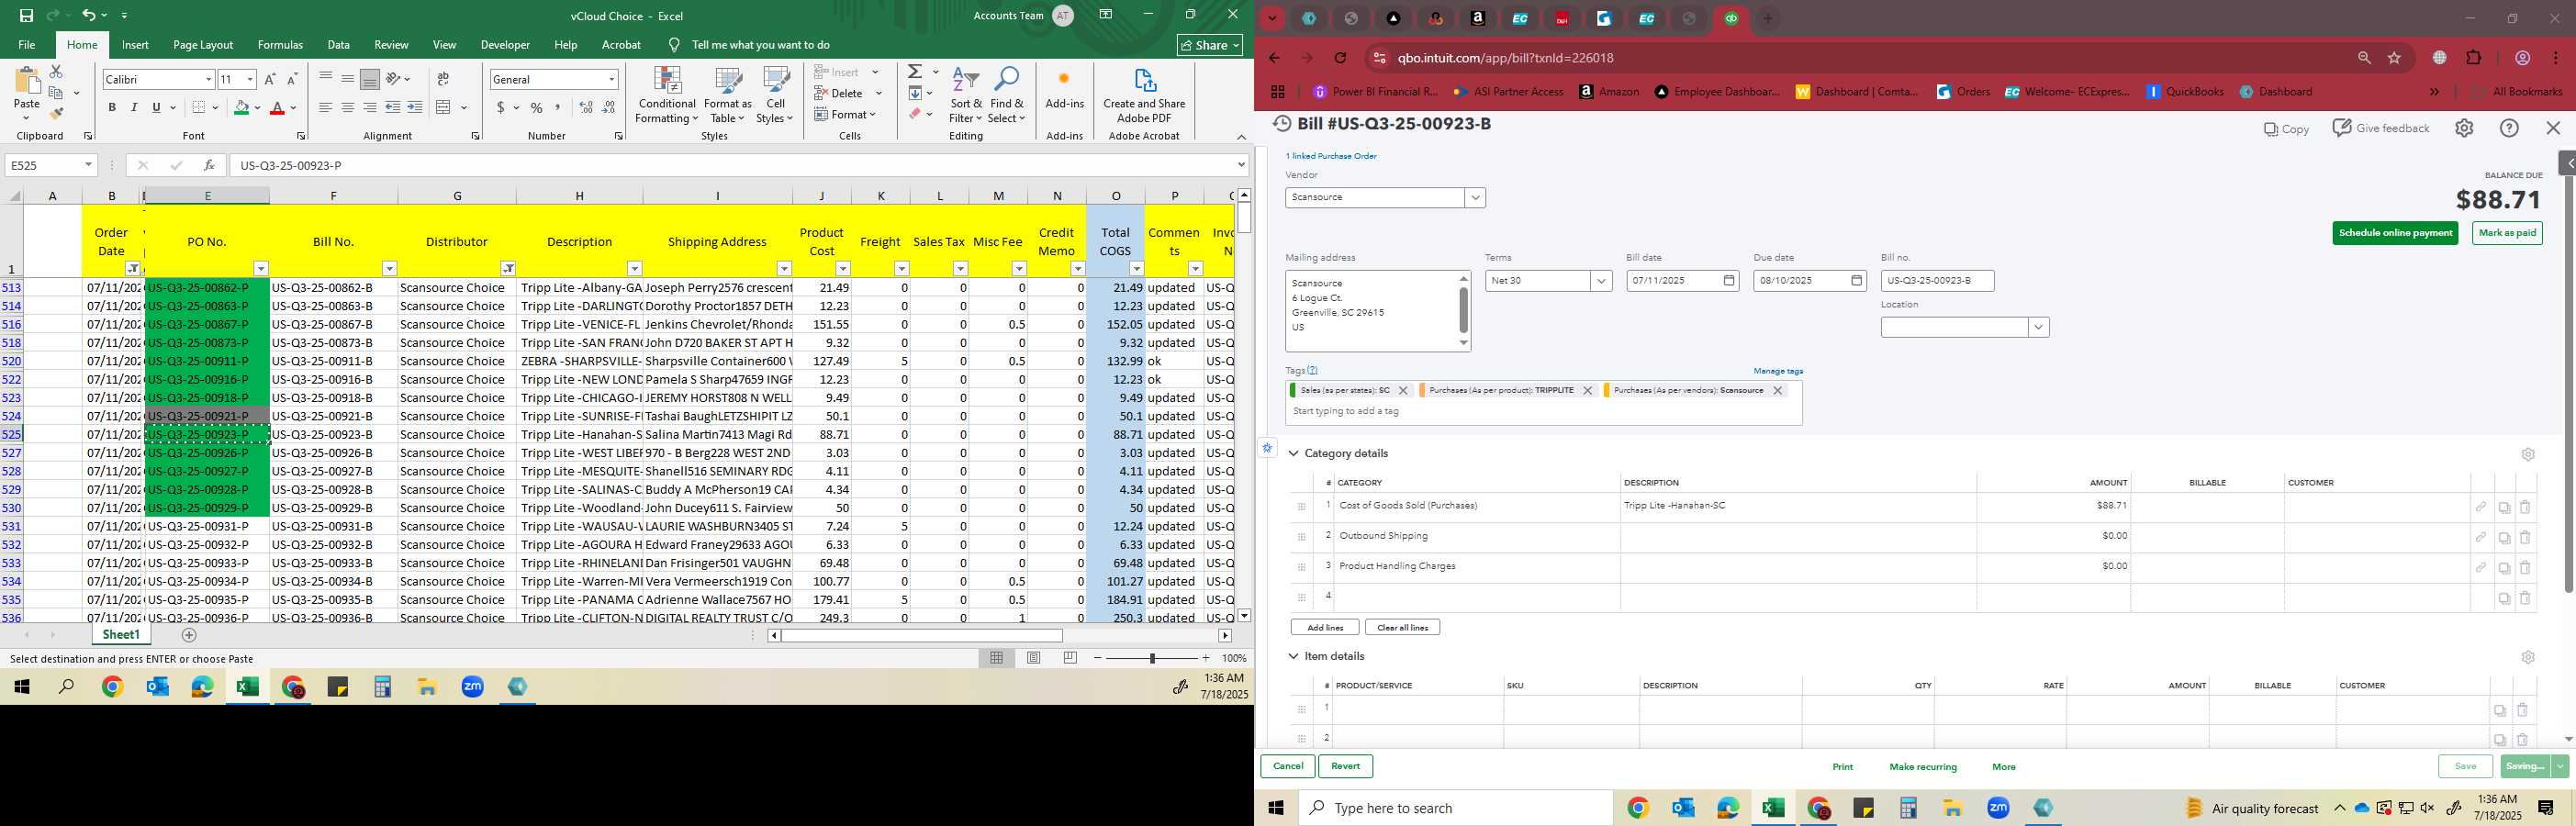Open Excel from the Windows taskbar
The width and height of the screenshot is (2576, 826).
click(x=247, y=687)
